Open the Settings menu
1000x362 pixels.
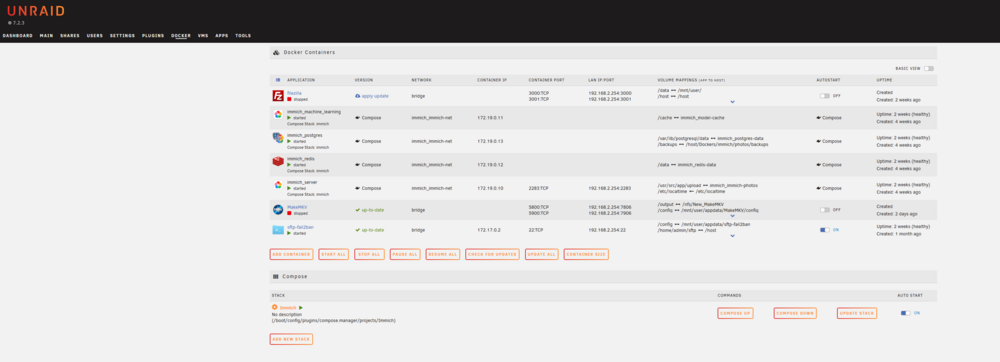(122, 36)
